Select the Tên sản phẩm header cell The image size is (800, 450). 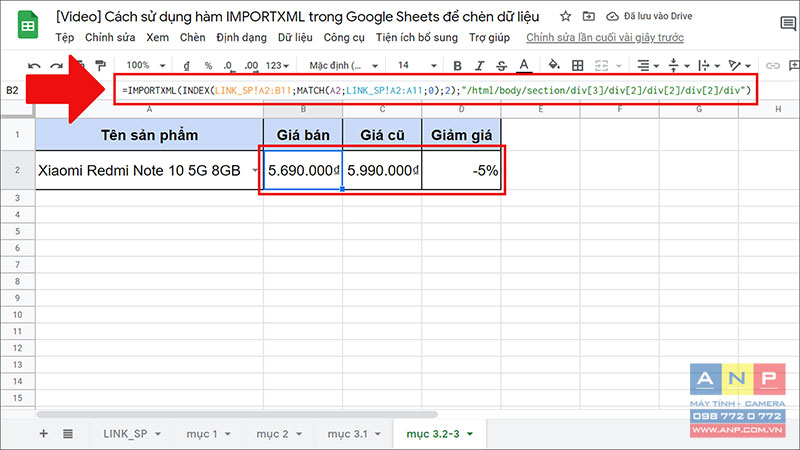point(149,135)
